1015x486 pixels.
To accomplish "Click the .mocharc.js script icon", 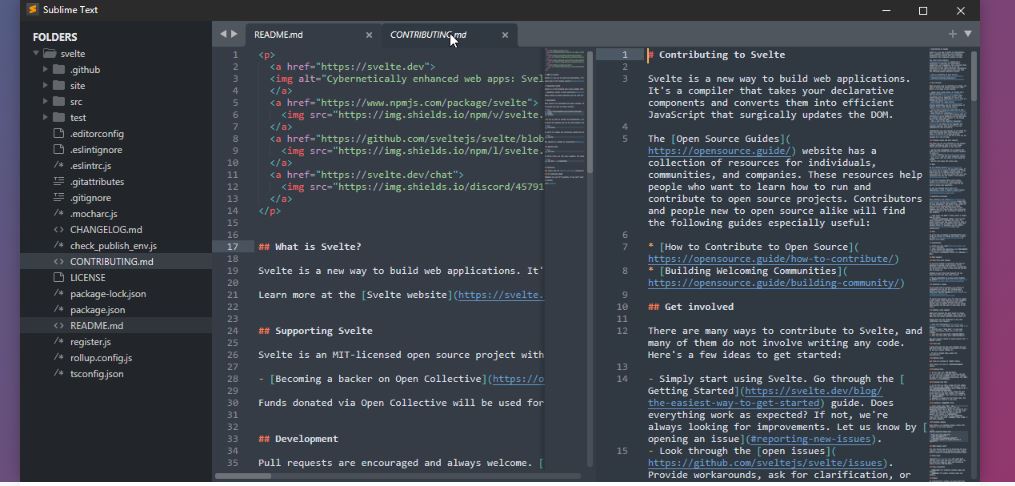I will (59, 214).
